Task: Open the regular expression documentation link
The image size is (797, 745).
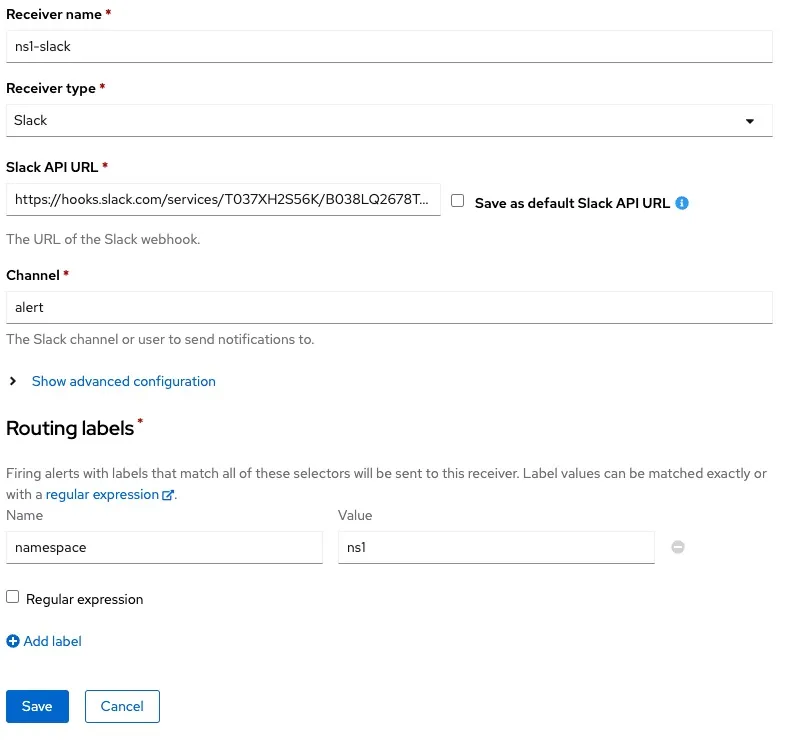Action: click(x=102, y=495)
